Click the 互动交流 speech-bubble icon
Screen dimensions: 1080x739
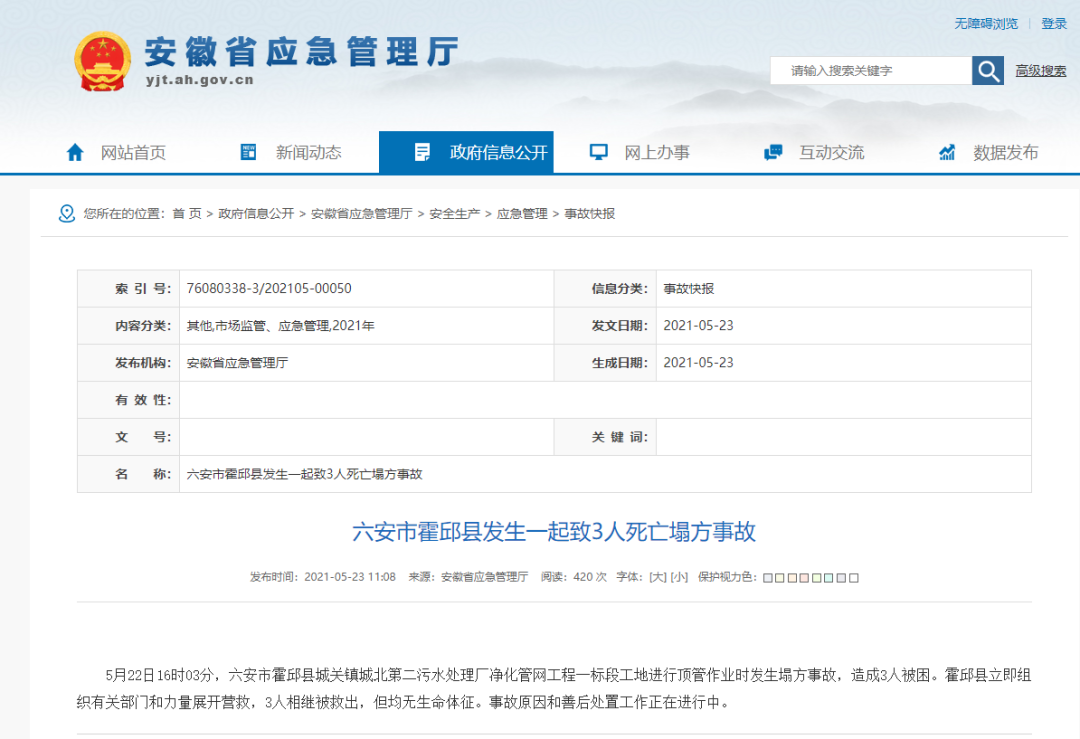click(771, 152)
